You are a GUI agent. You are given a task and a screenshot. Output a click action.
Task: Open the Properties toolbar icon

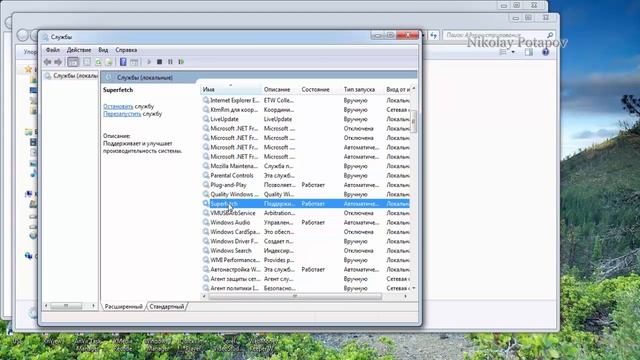tap(87, 62)
